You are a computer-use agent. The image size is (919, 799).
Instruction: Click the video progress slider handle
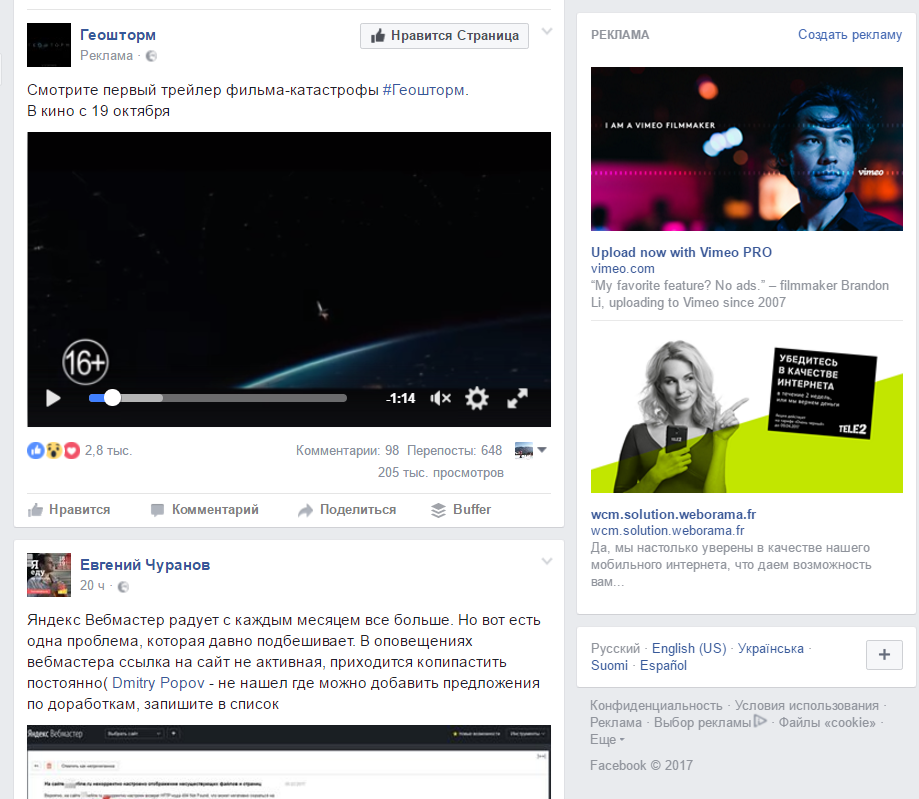pos(112,398)
